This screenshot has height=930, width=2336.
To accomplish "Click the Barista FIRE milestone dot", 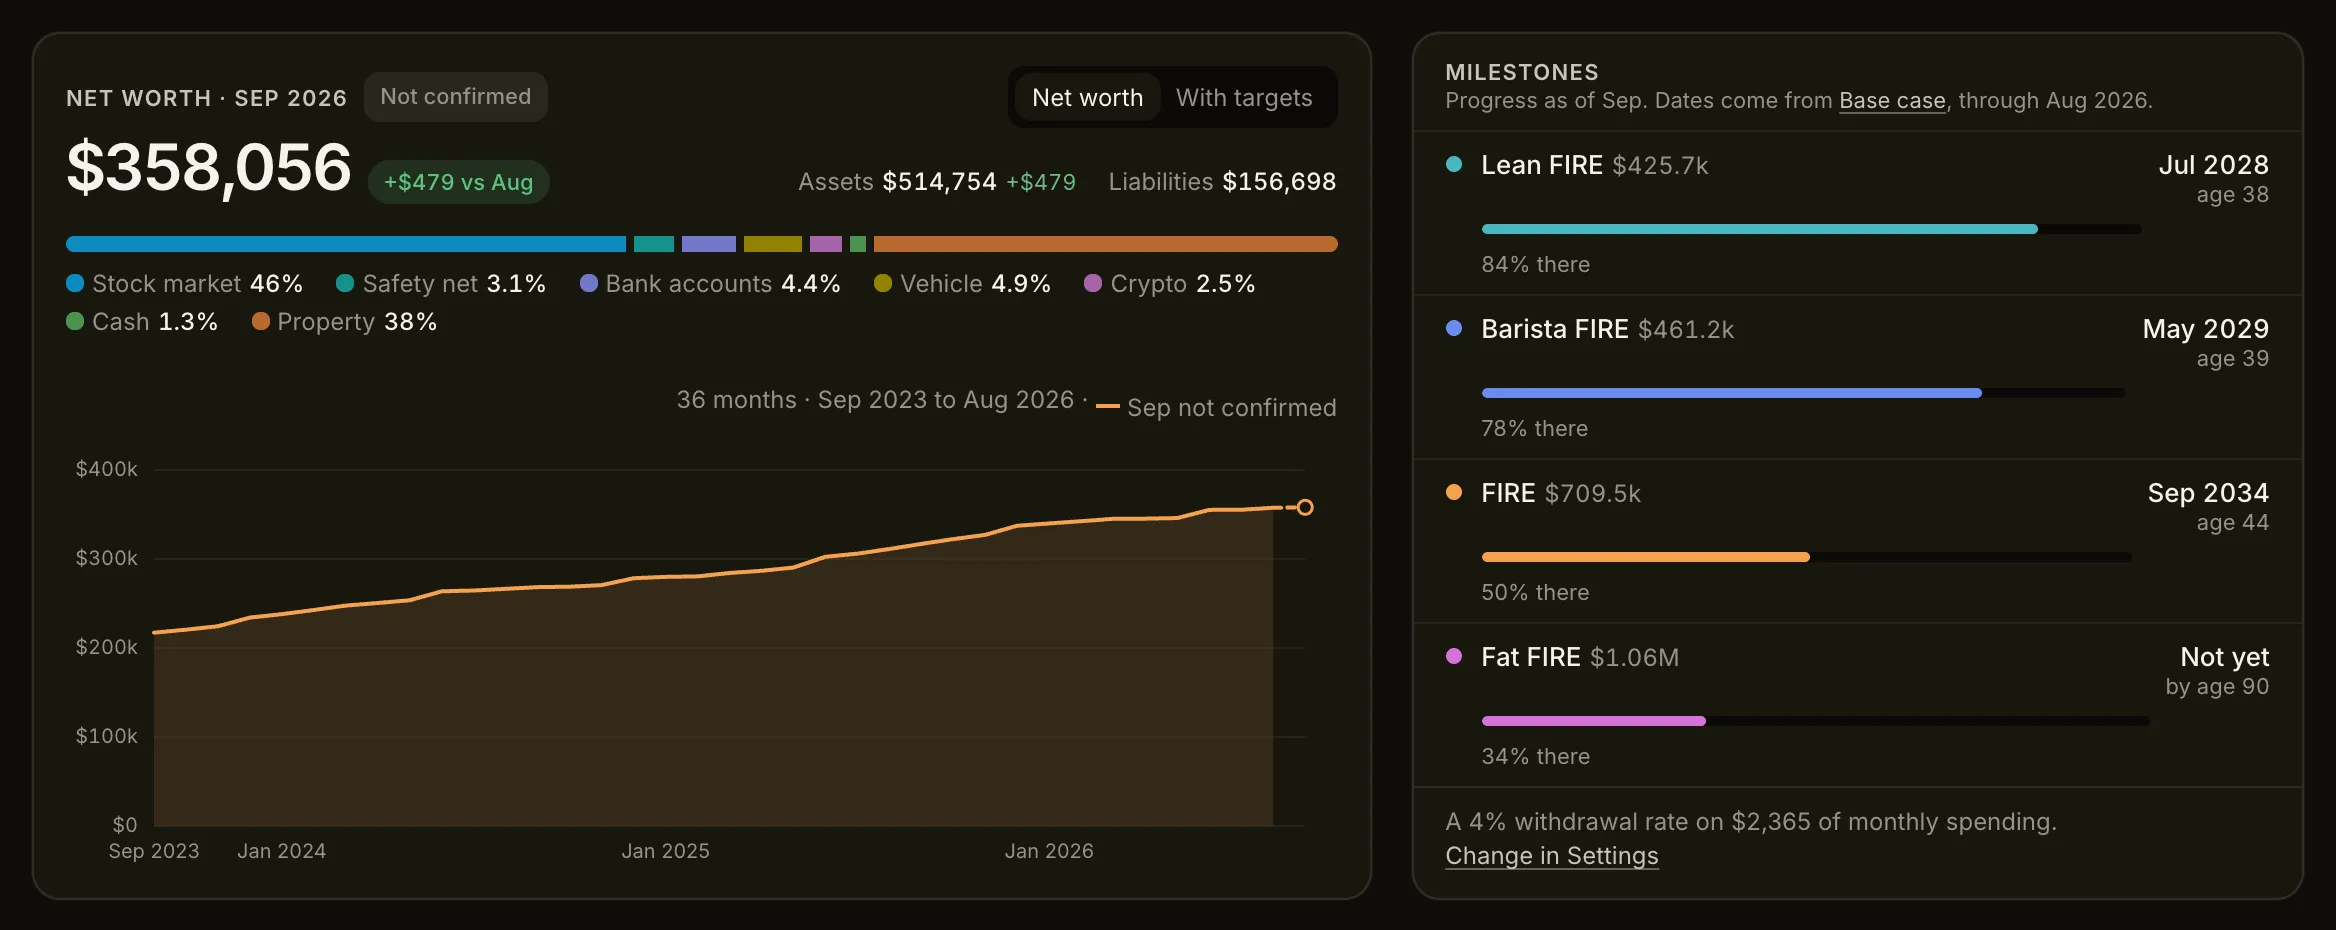I will pyautogui.click(x=1454, y=328).
